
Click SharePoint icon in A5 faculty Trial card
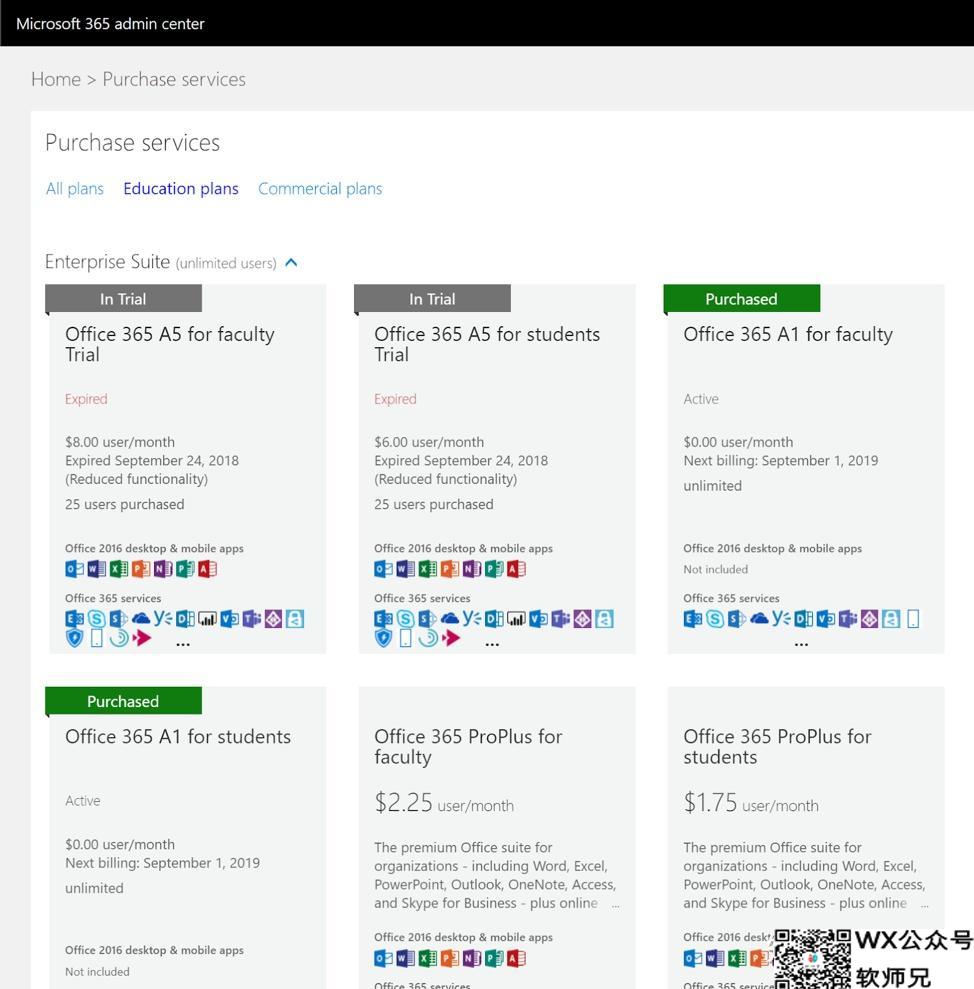coord(119,619)
